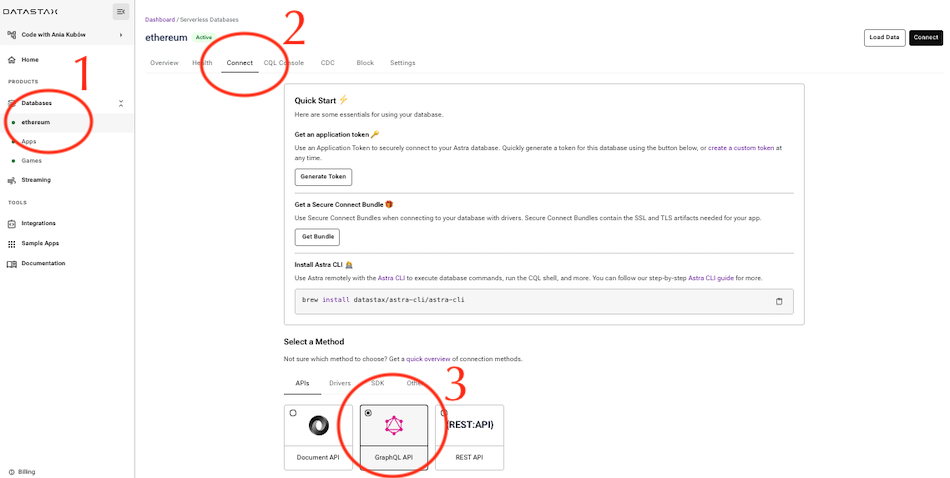The width and height of the screenshot is (950, 478).
Task: Click the Sample Apps grid icon
Action: tap(12, 244)
